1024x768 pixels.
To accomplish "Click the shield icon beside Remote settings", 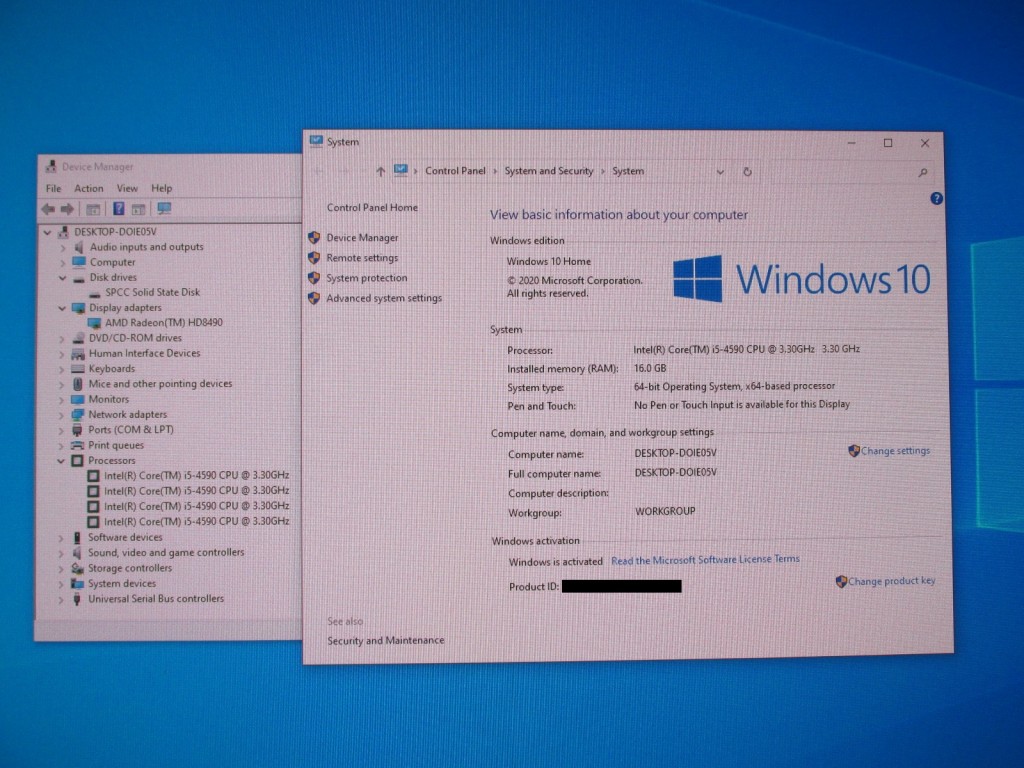I will 314,258.
